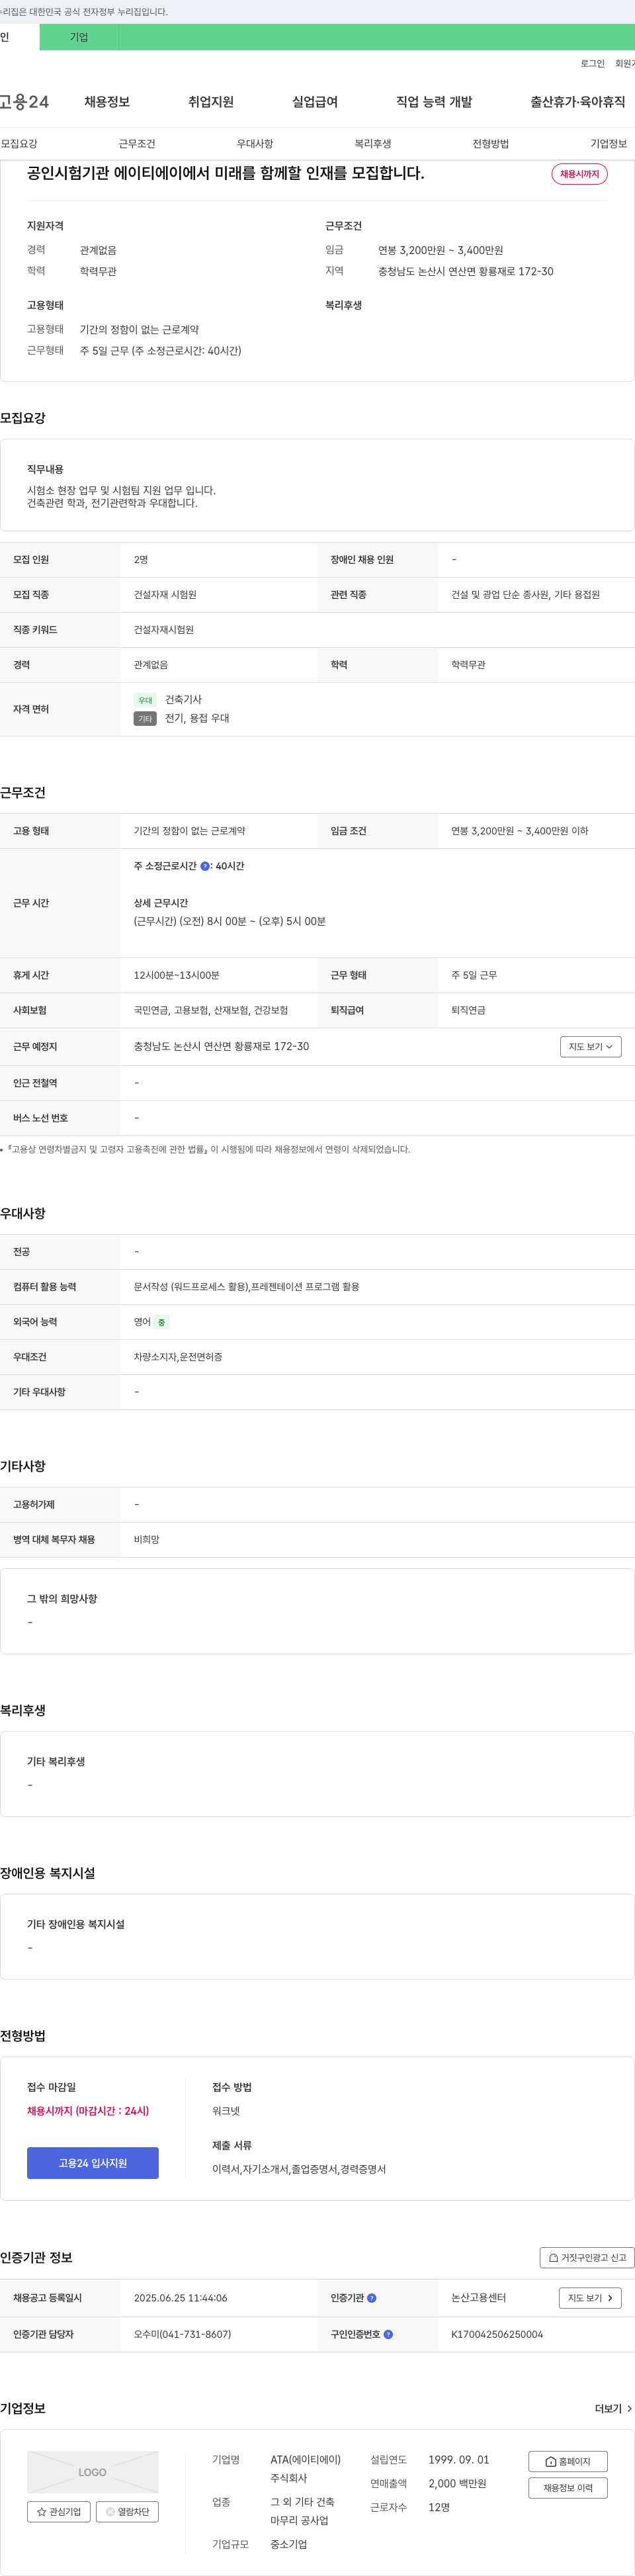The height and width of the screenshot is (2576, 635).
Task: Click the 2,000 백만원 연매출액 value
Action: pos(457,2483)
